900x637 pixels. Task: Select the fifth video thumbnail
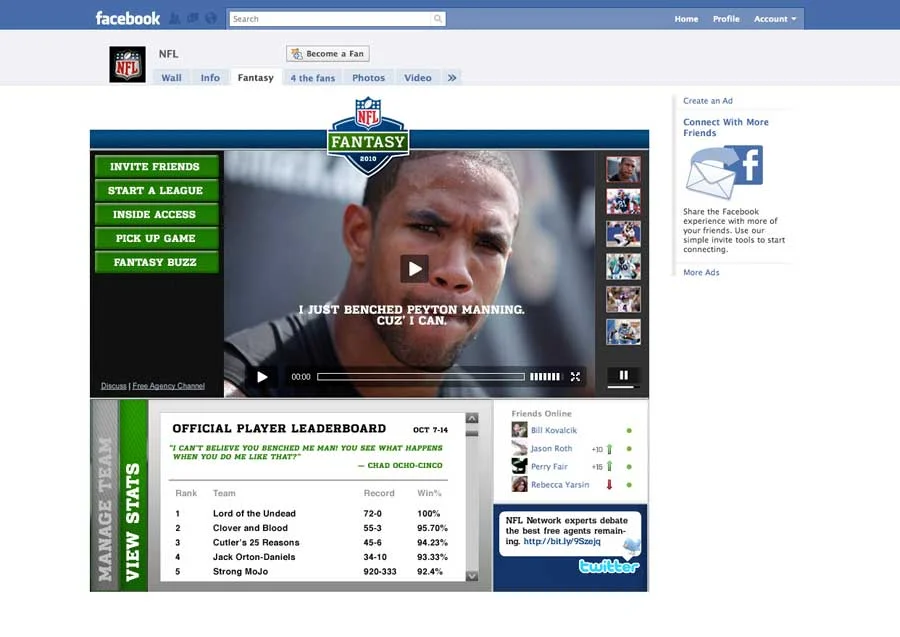tap(623, 300)
